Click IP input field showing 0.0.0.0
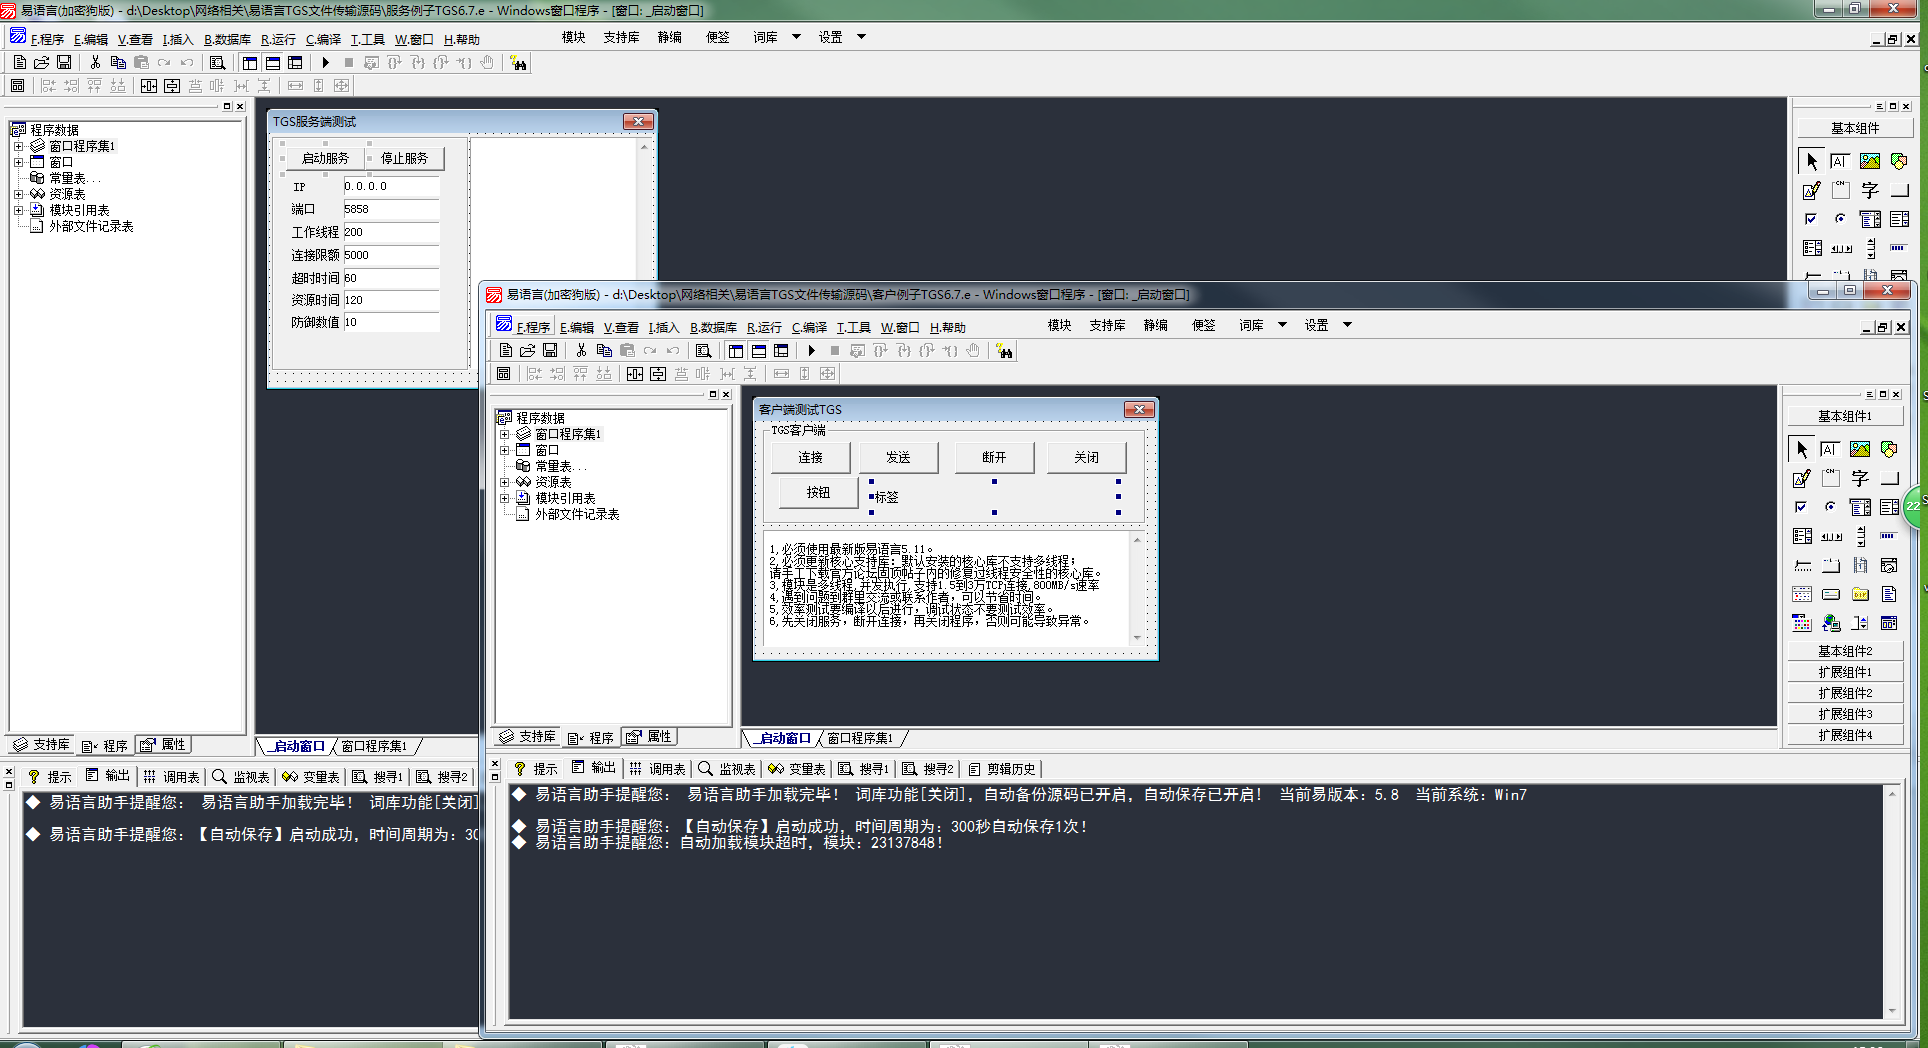The height and width of the screenshot is (1048, 1928). click(391, 186)
